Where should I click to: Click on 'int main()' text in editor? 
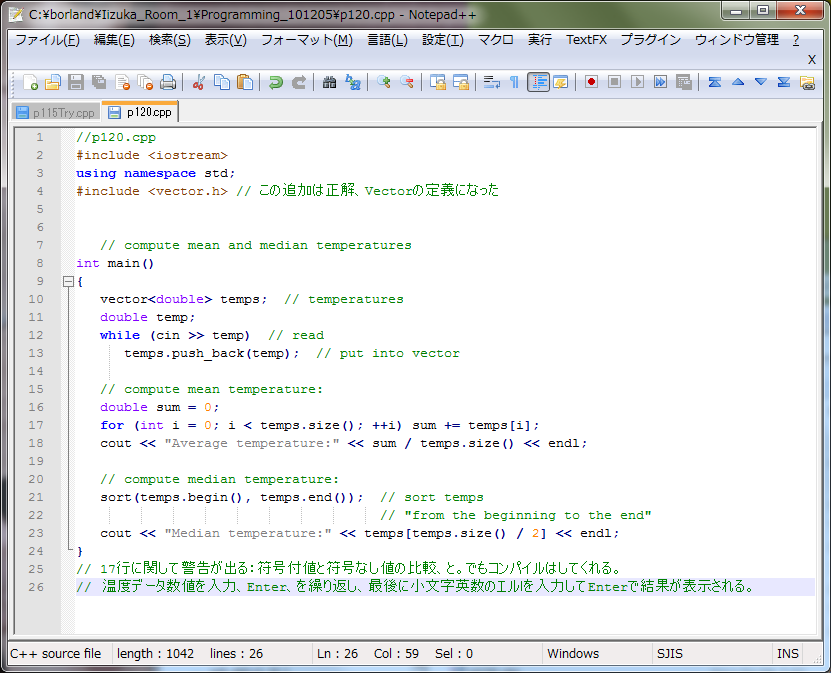(115, 263)
